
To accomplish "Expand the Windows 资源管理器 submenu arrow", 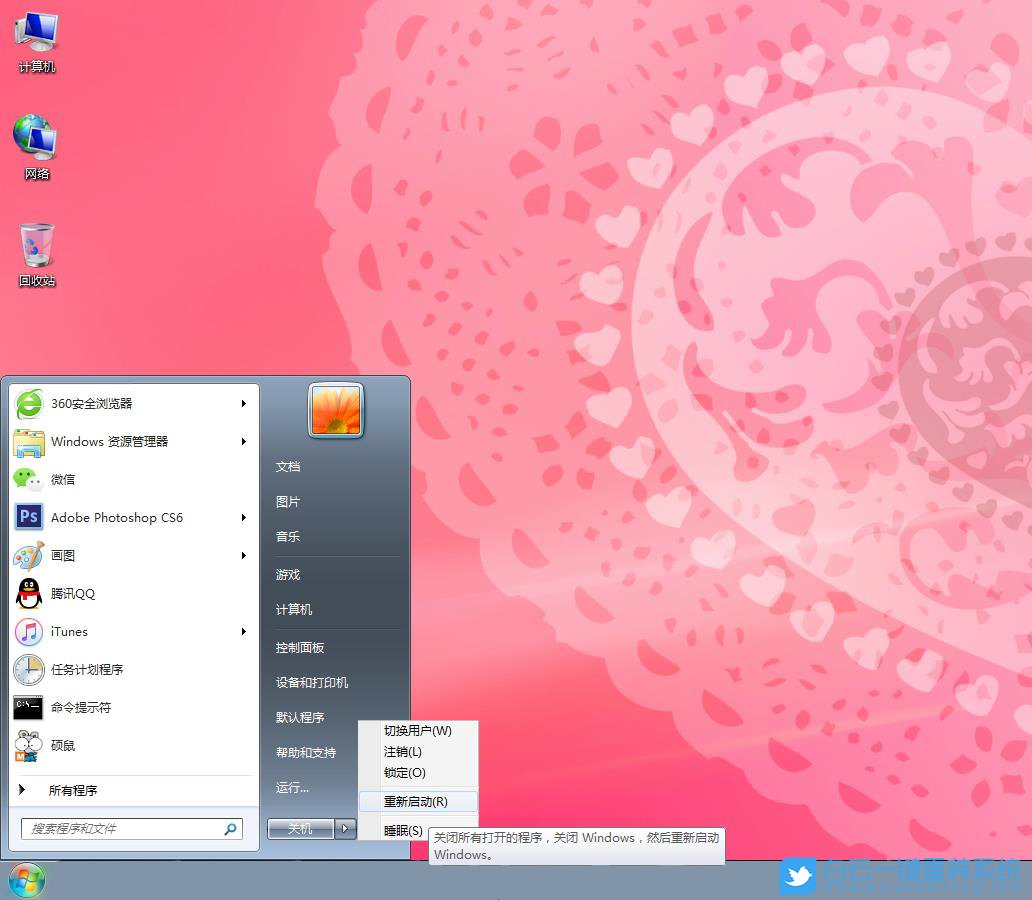I will point(243,441).
